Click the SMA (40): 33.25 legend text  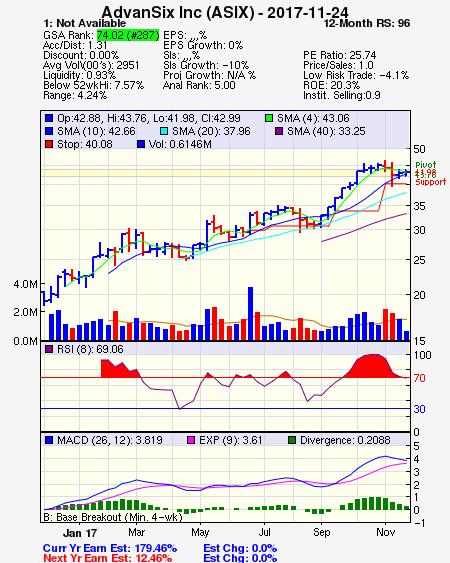[326, 131]
